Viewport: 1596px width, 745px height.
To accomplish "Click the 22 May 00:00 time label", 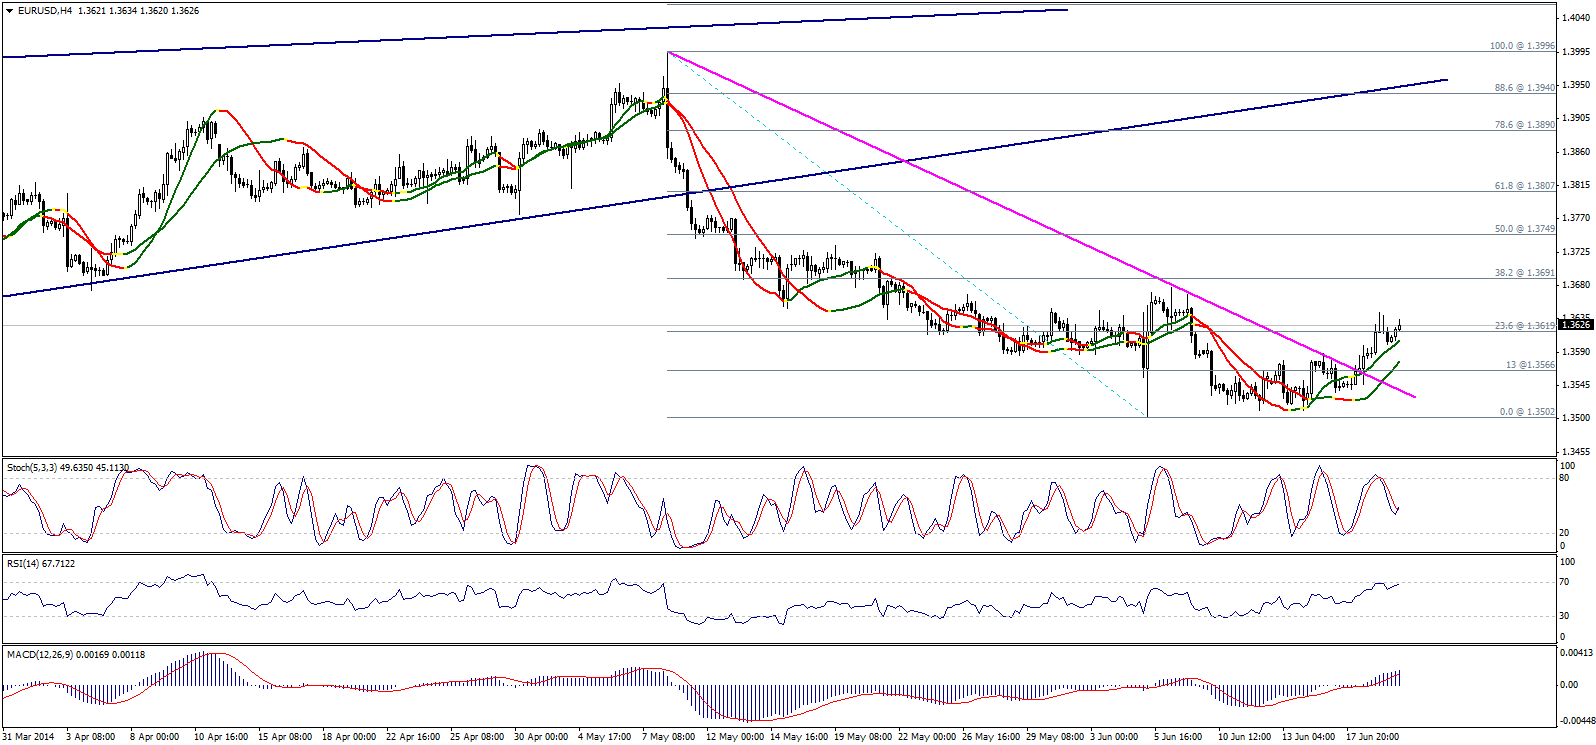I will pos(927,737).
